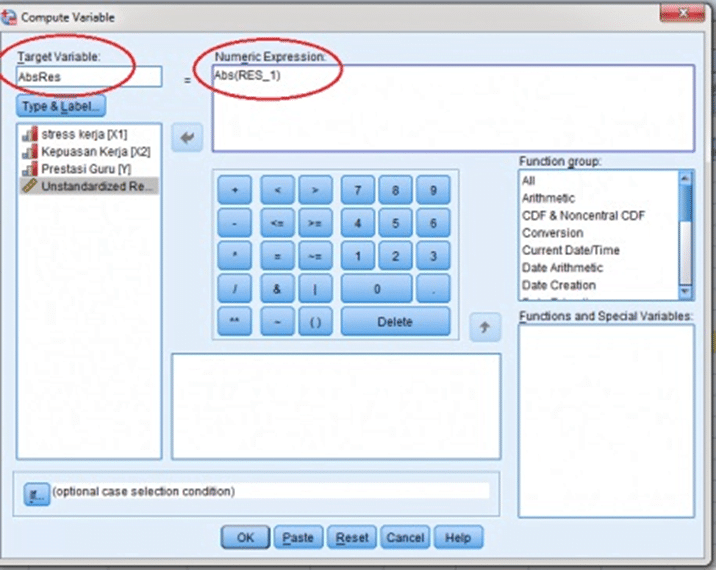Select Kepuasan Kerja [X2] variable
The image size is (716, 570).
tap(89, 152)
